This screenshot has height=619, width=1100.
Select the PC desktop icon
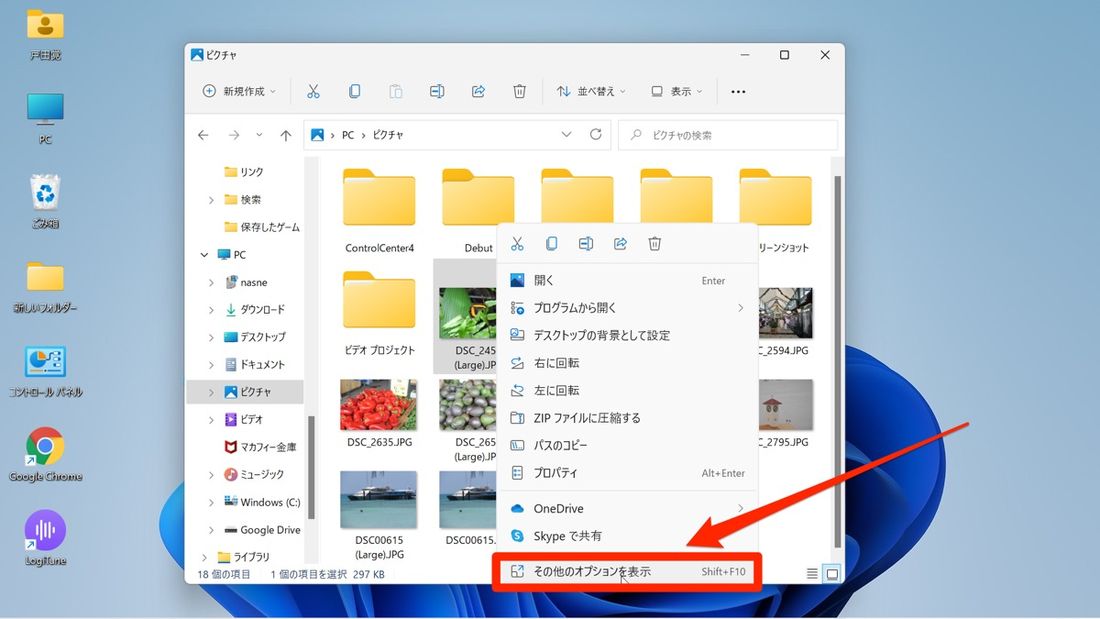[46, 118]
